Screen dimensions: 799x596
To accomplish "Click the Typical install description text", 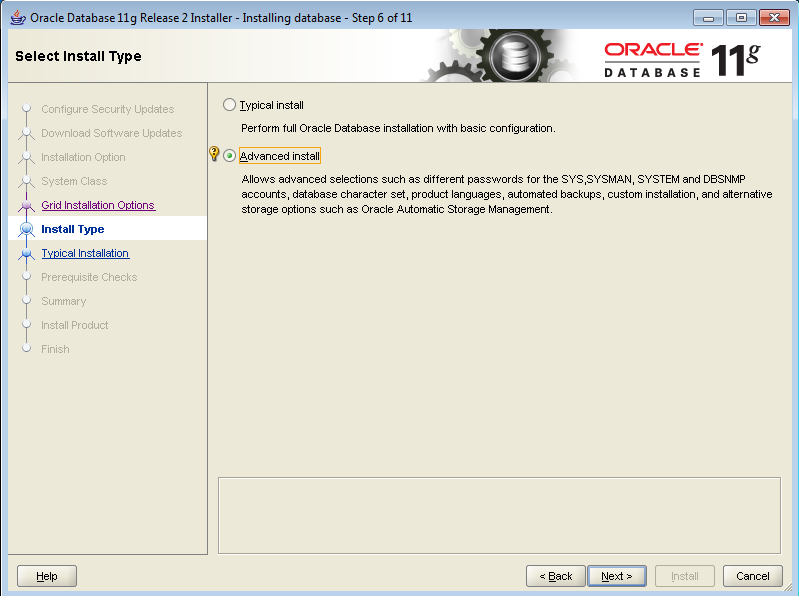I will (398, 128).
